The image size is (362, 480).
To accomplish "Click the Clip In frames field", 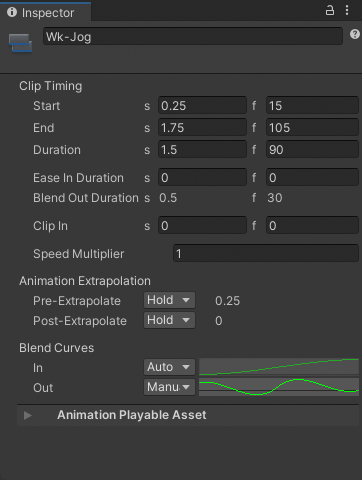I will click(312, 226).
